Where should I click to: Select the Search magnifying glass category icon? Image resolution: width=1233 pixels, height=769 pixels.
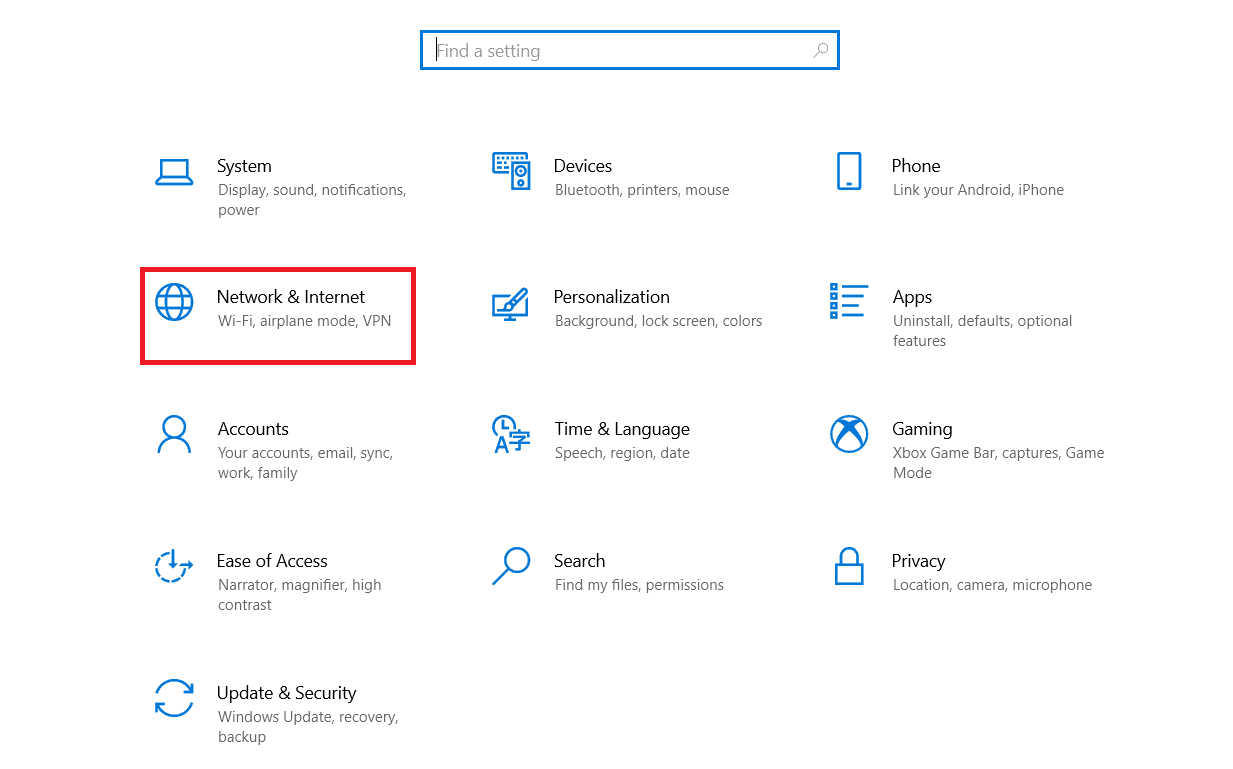point(511,566)
